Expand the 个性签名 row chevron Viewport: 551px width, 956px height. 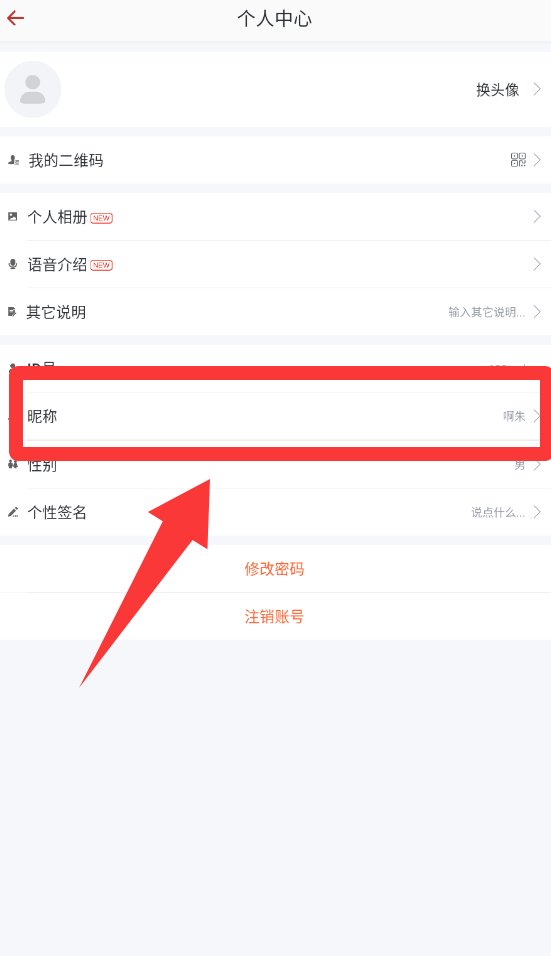point(537,512)
